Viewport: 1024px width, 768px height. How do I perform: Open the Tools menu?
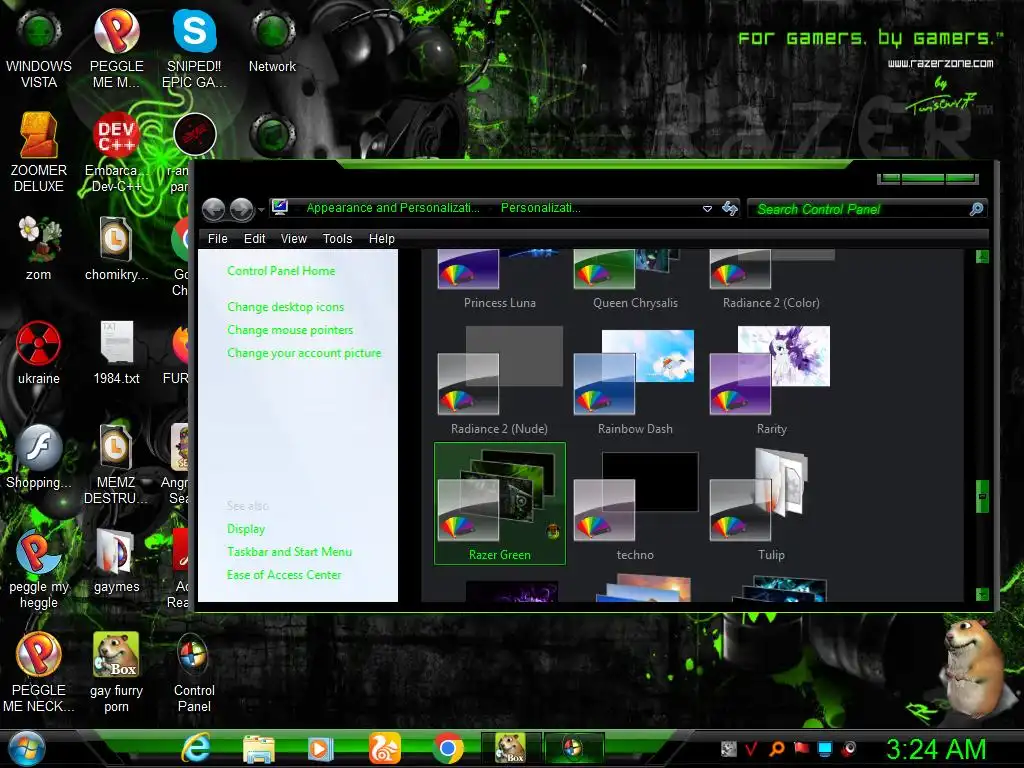tap(337, 239)
